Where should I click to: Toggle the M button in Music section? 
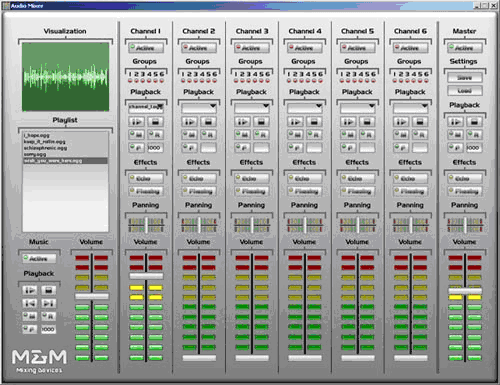pos(30,316)
